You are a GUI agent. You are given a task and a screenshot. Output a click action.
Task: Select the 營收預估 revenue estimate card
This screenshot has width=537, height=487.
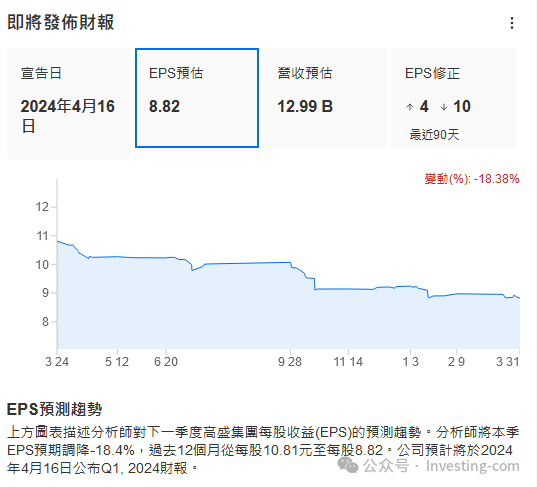coord(325,98)
